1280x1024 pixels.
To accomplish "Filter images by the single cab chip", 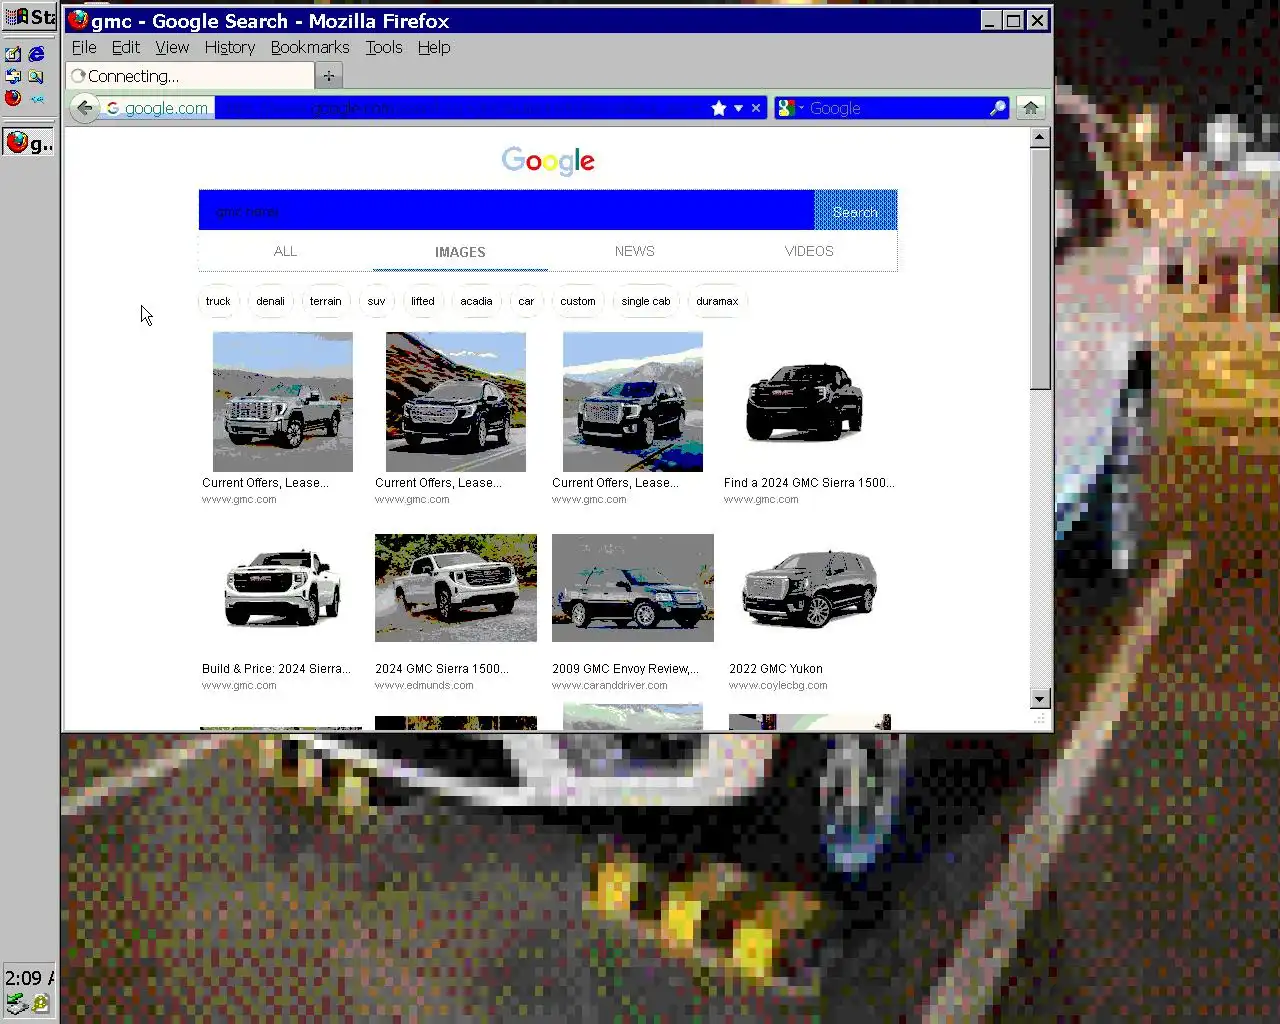I will [646, 301].
